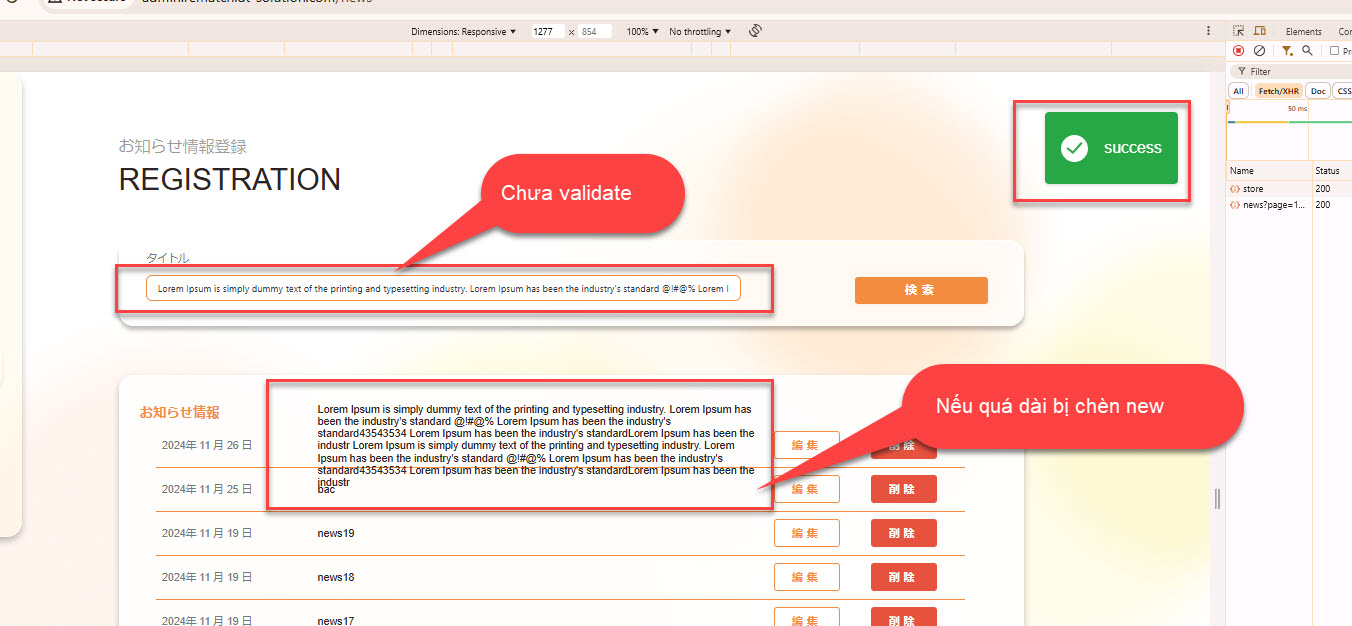Click the タイトル title input field
The width and height of the screenshot is (1352, 626).
point(443,289)
